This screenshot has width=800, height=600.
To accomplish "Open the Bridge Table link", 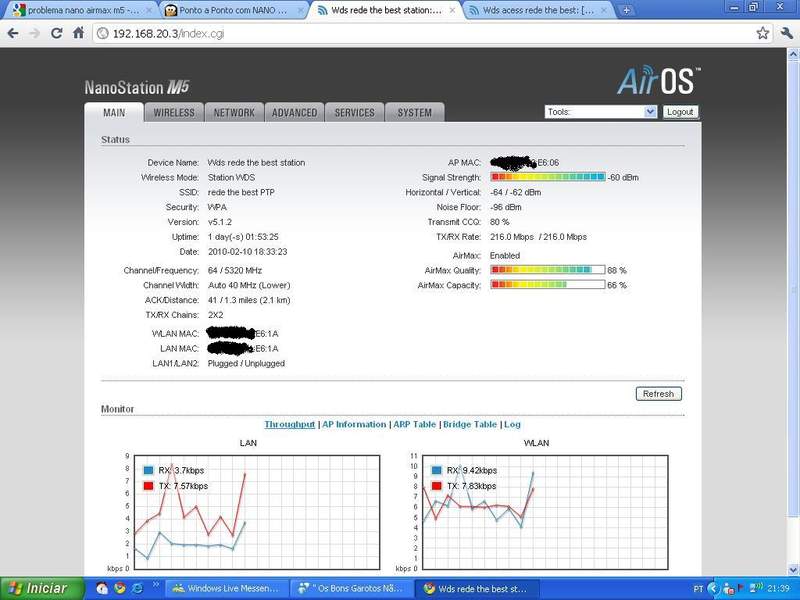I will [470, 424].
